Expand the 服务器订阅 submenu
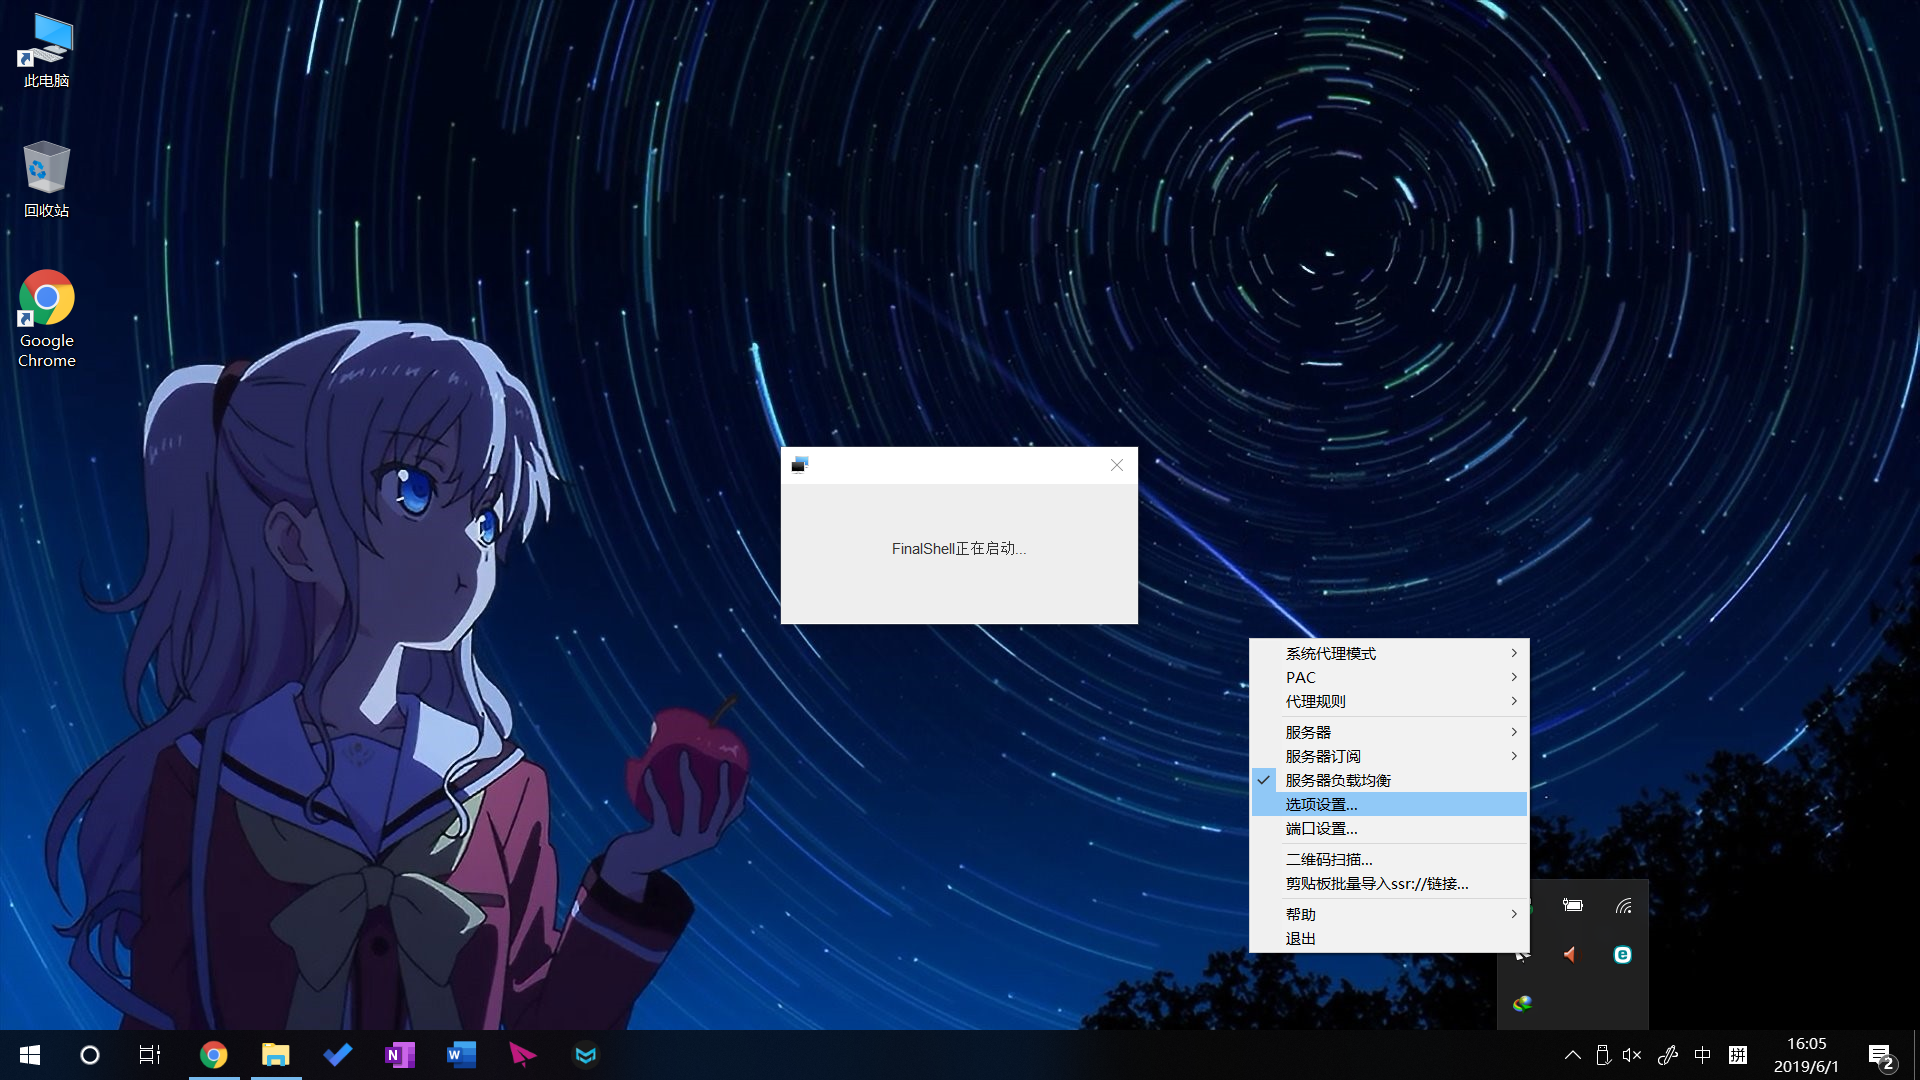The height and width of the screenshot is (1080, 1920). pyautogui.click(x=1390, y=756)
